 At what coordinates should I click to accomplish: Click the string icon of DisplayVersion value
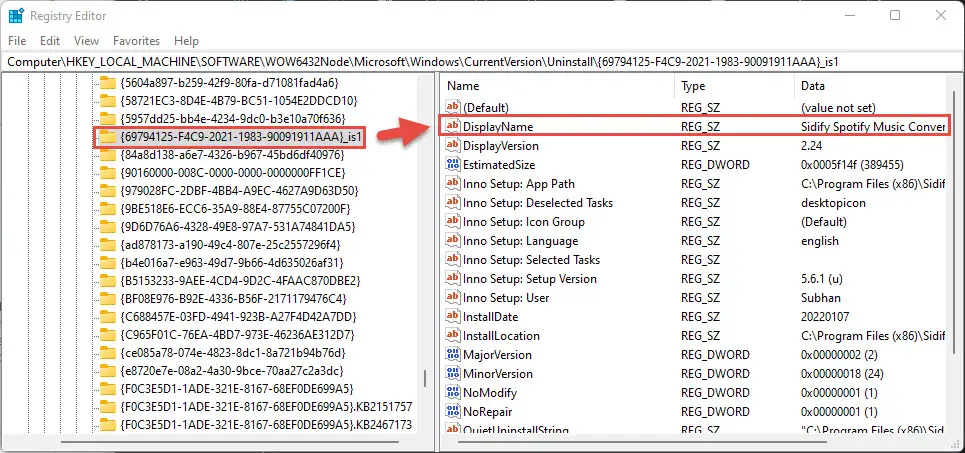pos(453,145)
